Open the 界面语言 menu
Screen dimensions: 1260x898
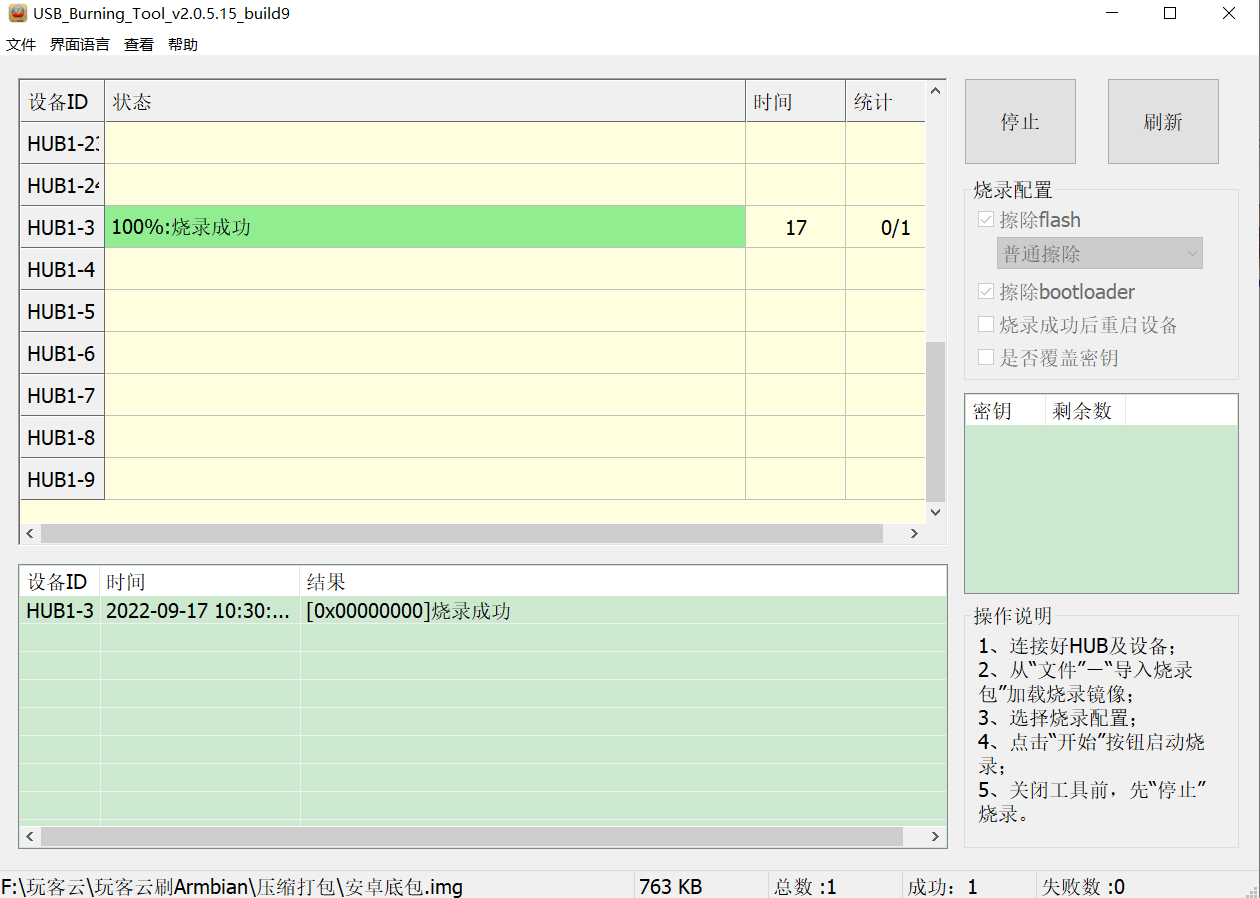pyautogui.click(x=80, y=45)
